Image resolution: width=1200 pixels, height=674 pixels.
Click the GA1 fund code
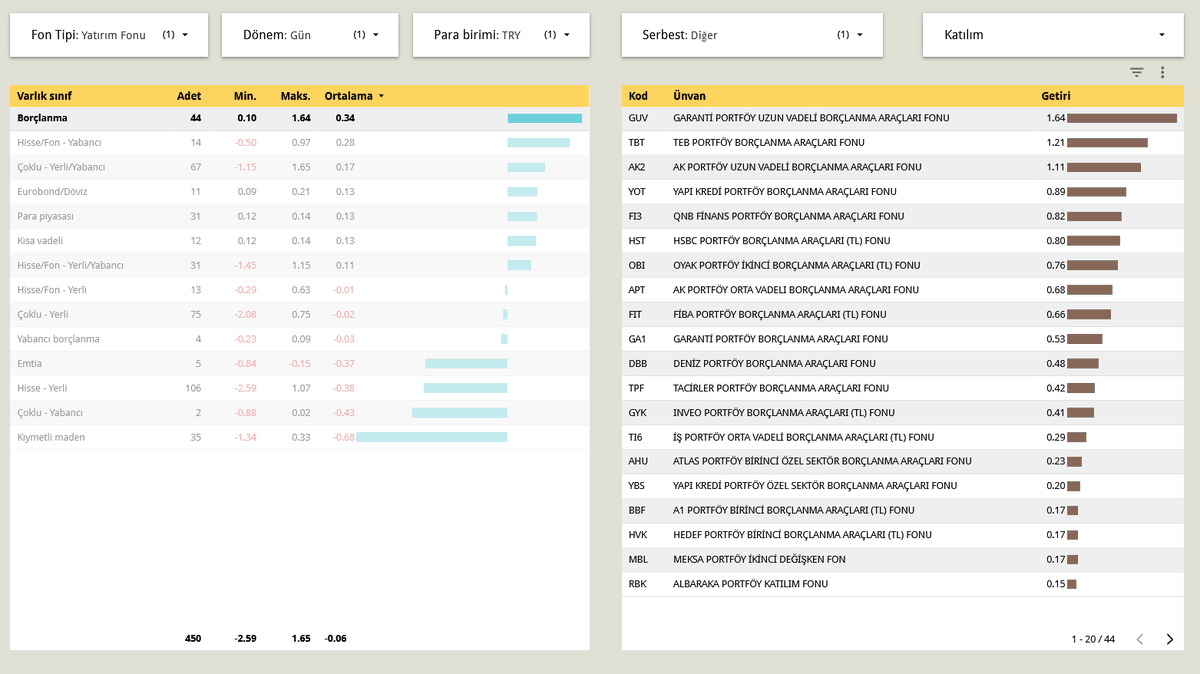click(637, 339)
